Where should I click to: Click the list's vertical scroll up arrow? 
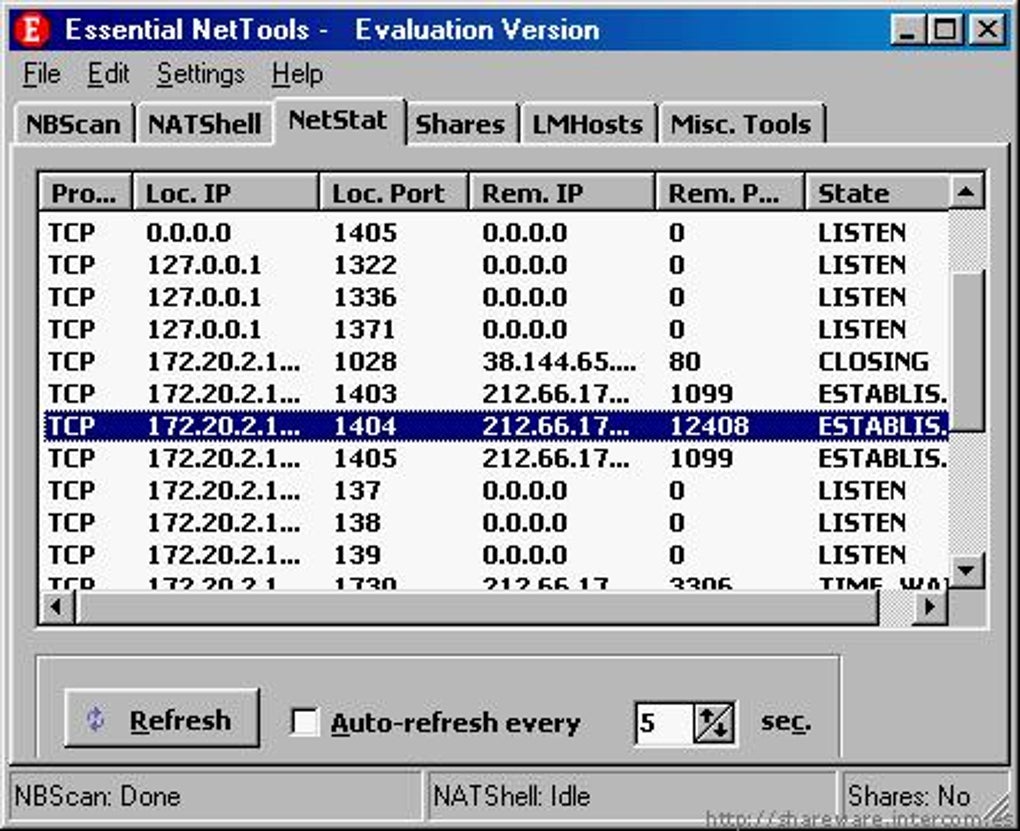pos(966,192)
